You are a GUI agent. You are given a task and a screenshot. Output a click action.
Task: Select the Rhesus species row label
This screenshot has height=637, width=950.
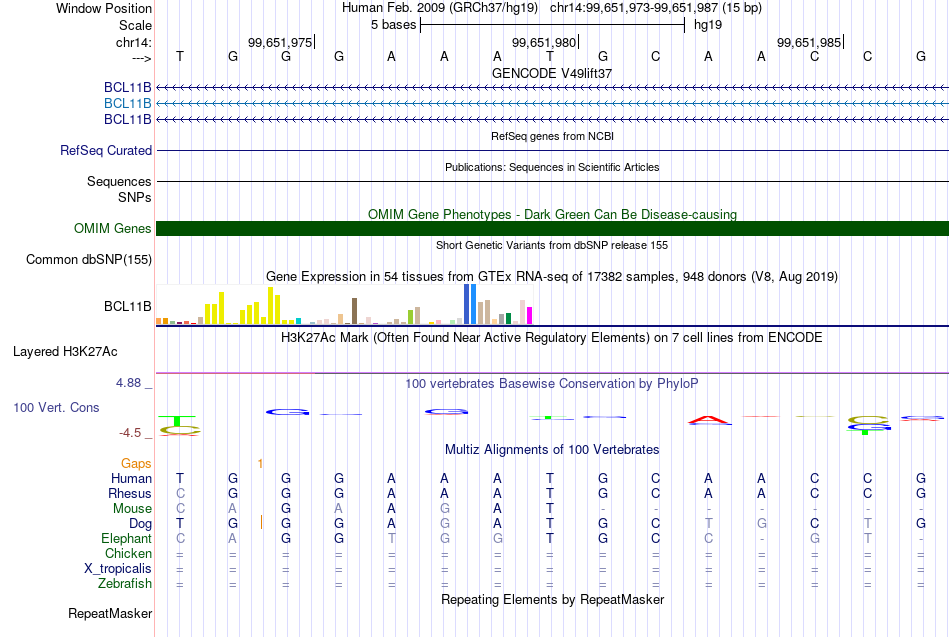tap(130, 494)
